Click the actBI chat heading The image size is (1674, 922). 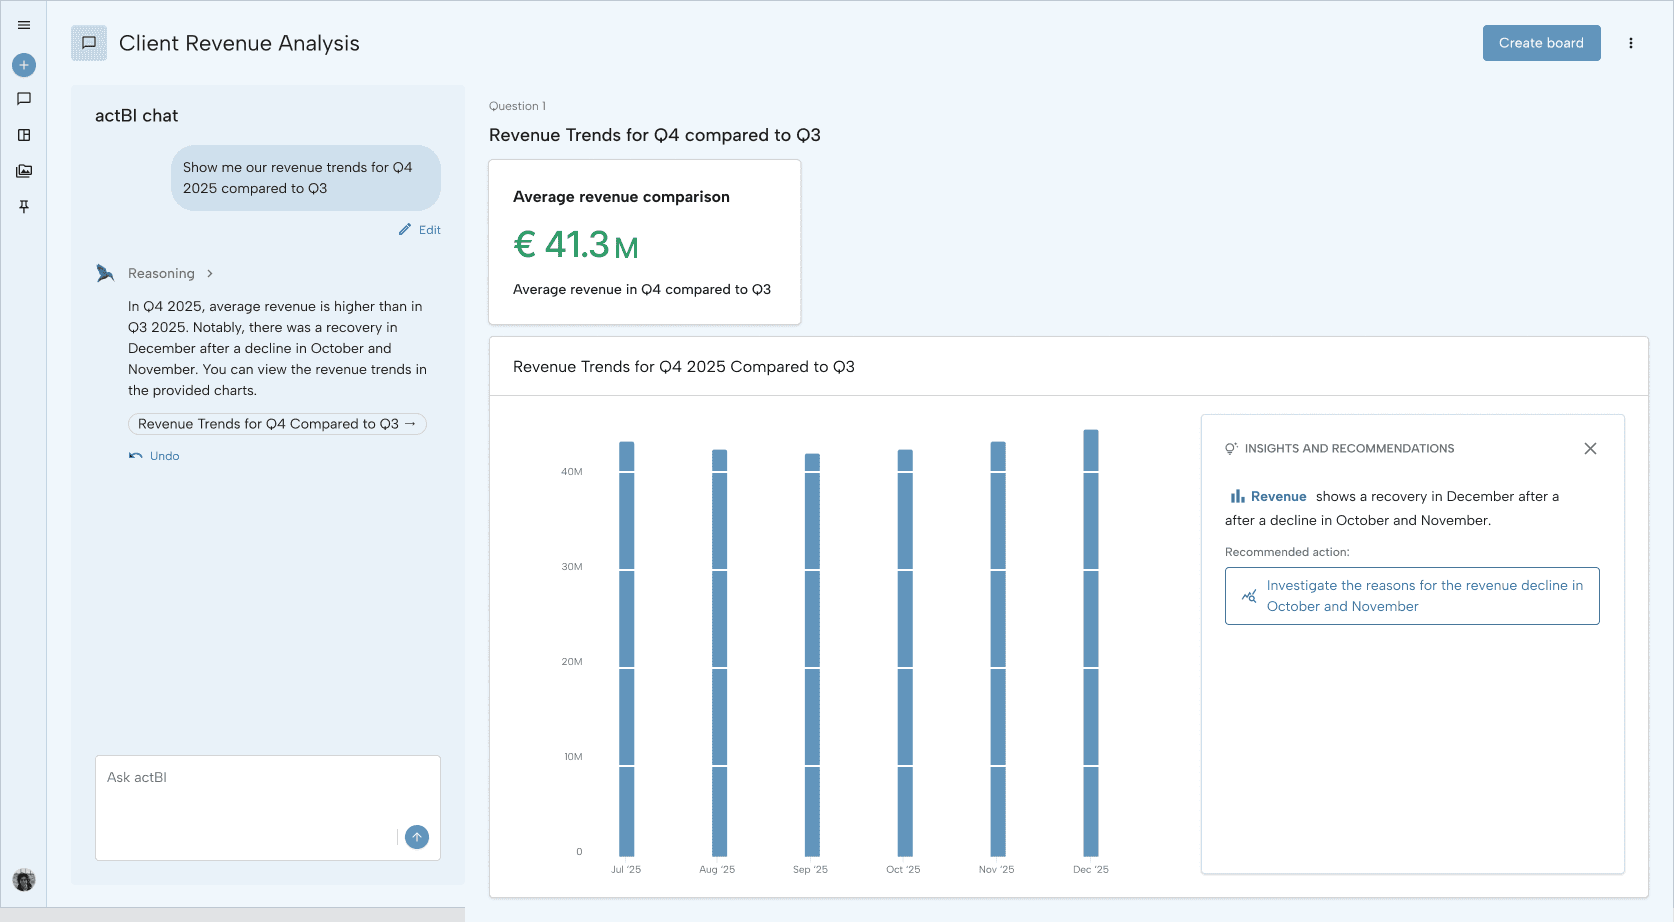136,116
